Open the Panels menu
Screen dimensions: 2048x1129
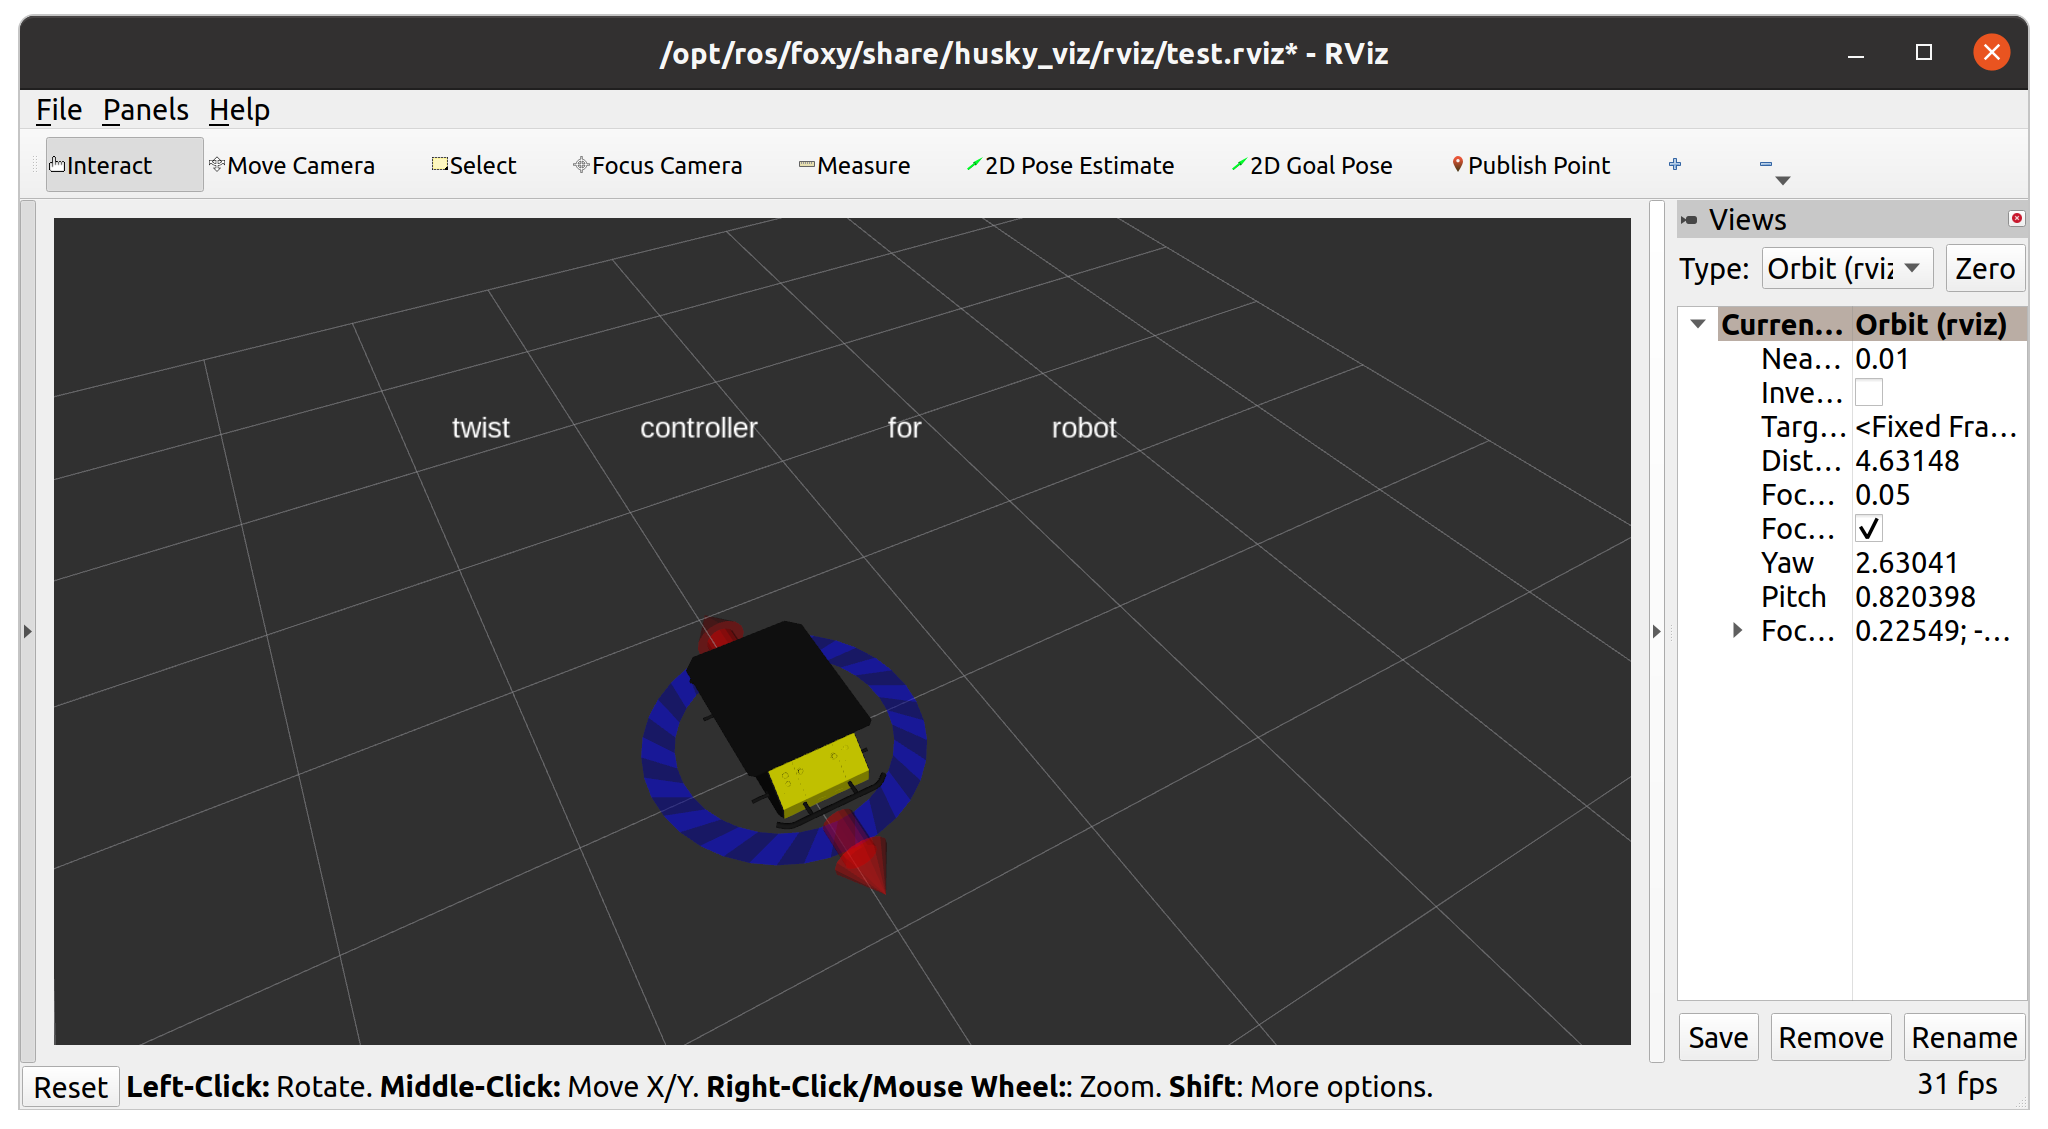coord(145,109)
